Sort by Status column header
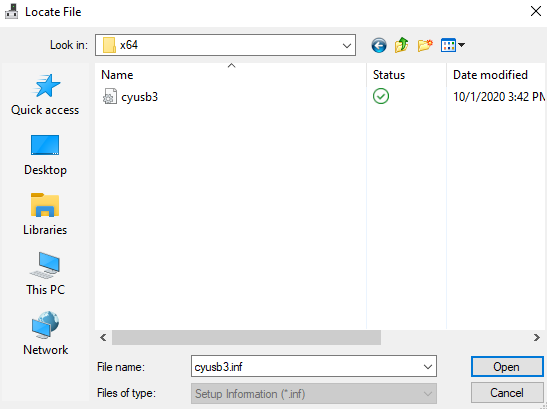This screenshot has width=547, height=409. [406, 75]
